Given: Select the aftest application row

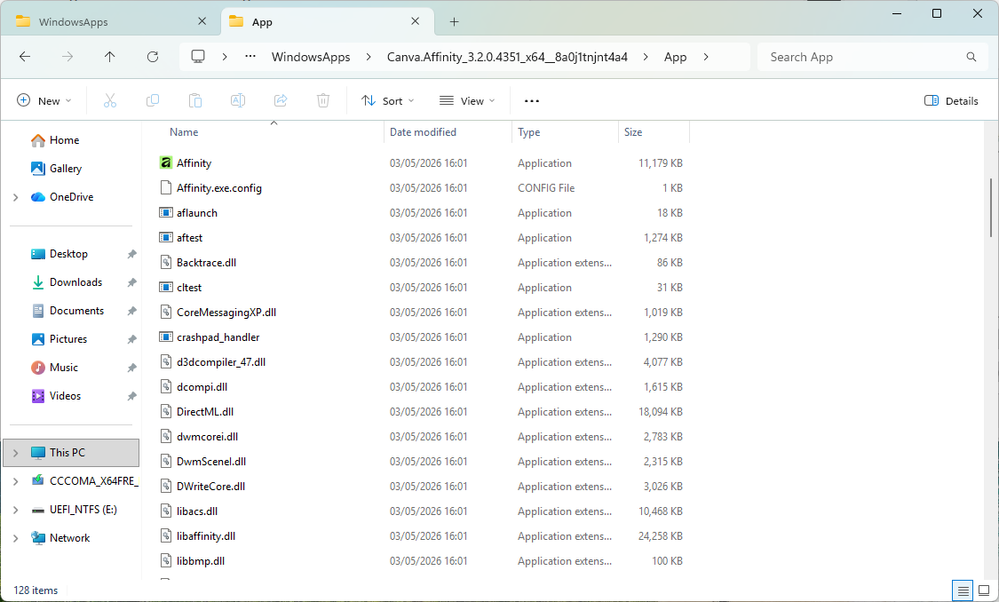Looking at the screenshot, I should [420, 238].
